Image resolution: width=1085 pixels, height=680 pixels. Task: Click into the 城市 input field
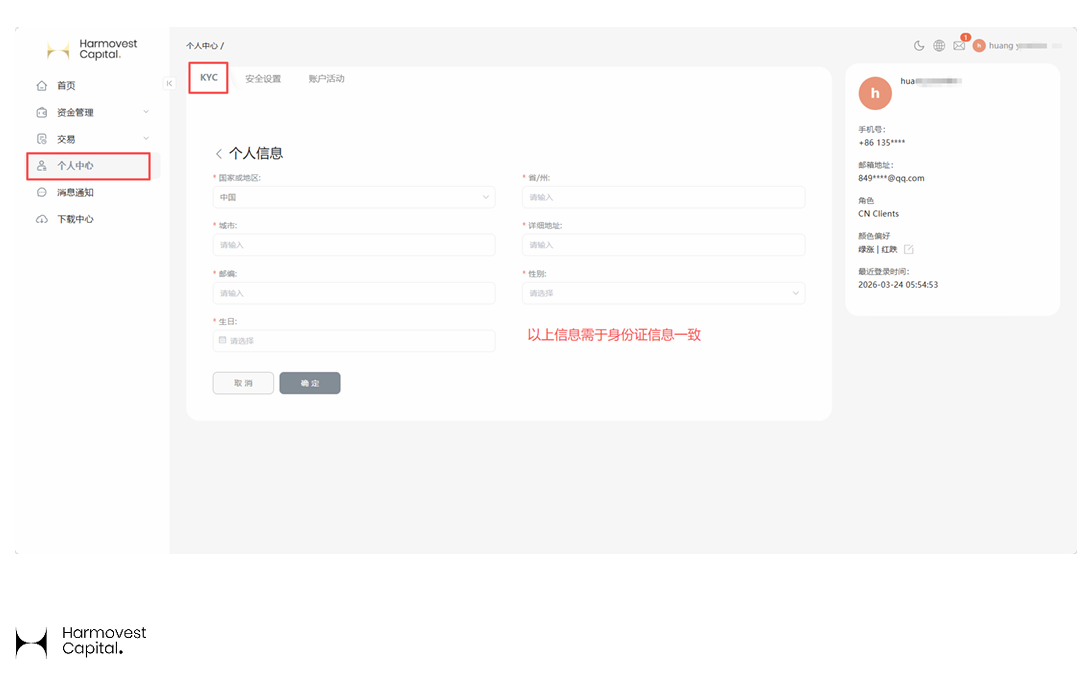pos(354,245)
